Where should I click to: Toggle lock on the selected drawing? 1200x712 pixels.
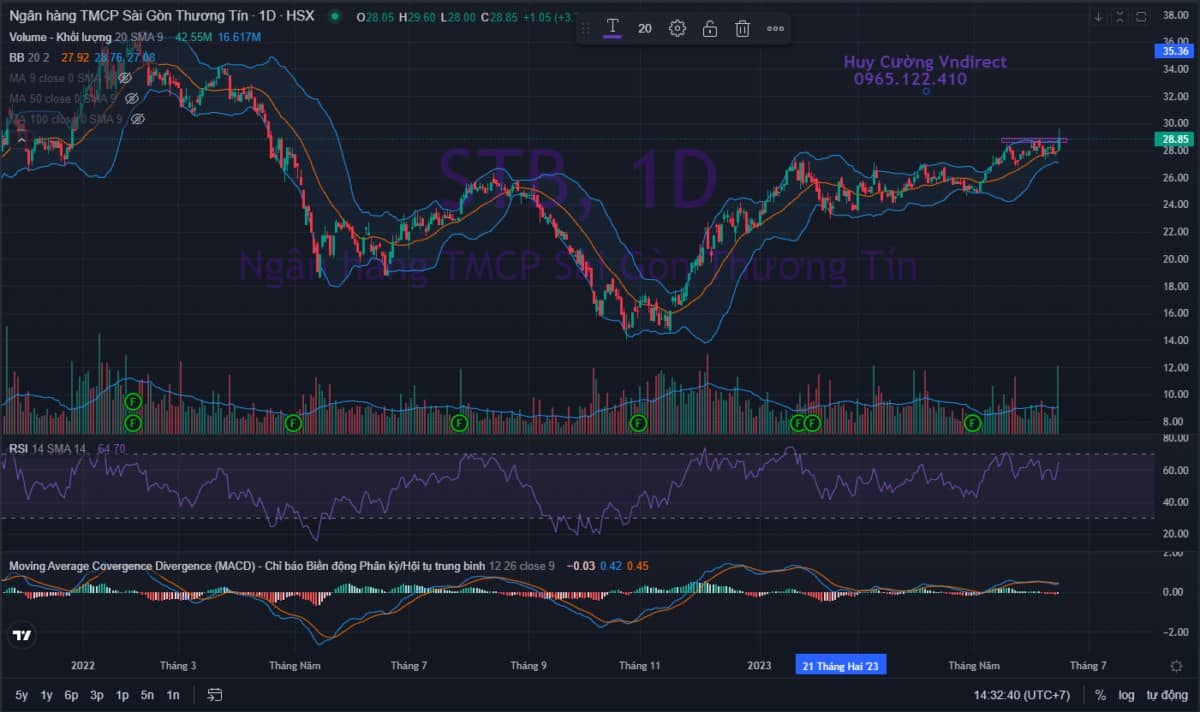(x=709, y=28)
